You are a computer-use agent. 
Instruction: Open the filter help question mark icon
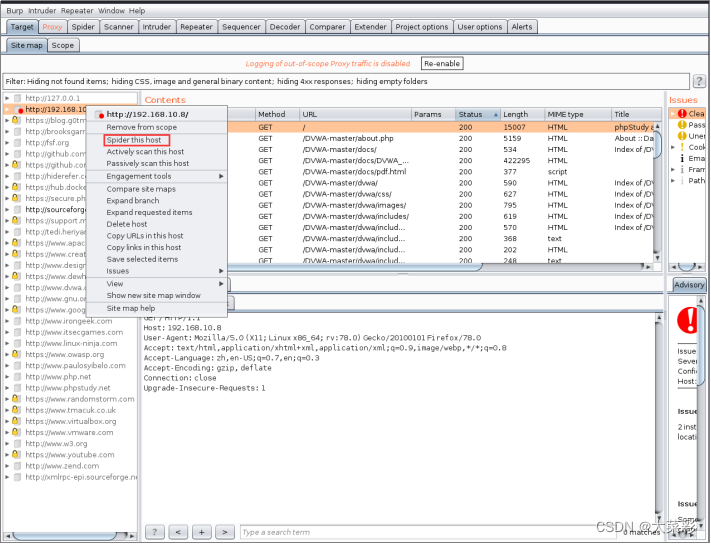(x=699, y=82)
